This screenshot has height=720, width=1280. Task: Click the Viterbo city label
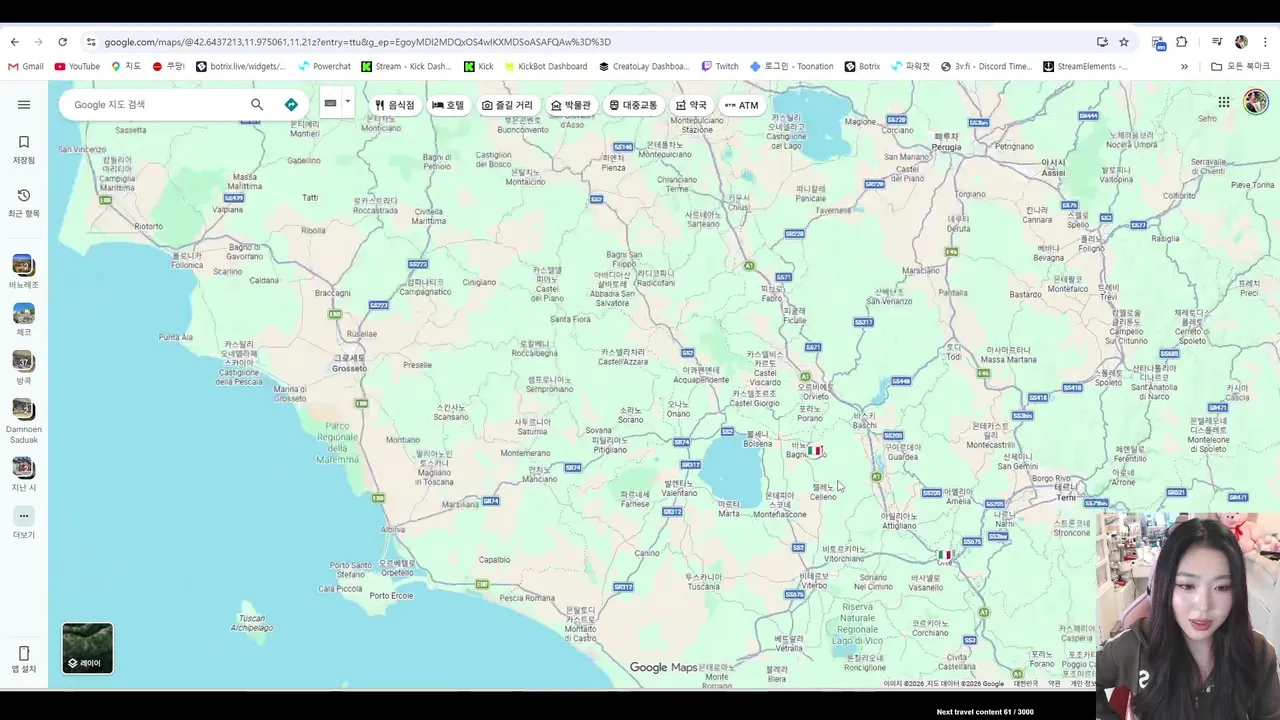click(814, 581)
